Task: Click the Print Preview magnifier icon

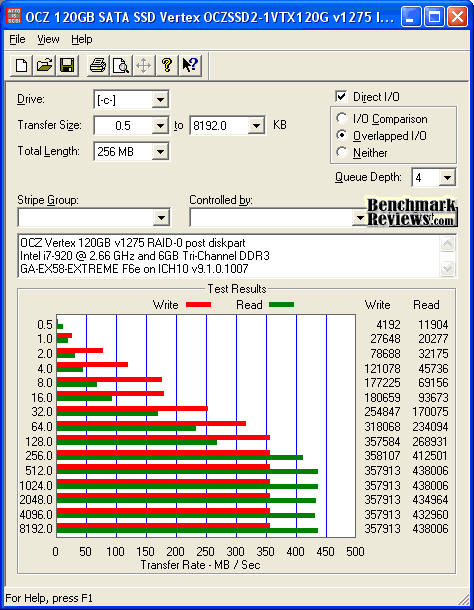Action: 121,65
